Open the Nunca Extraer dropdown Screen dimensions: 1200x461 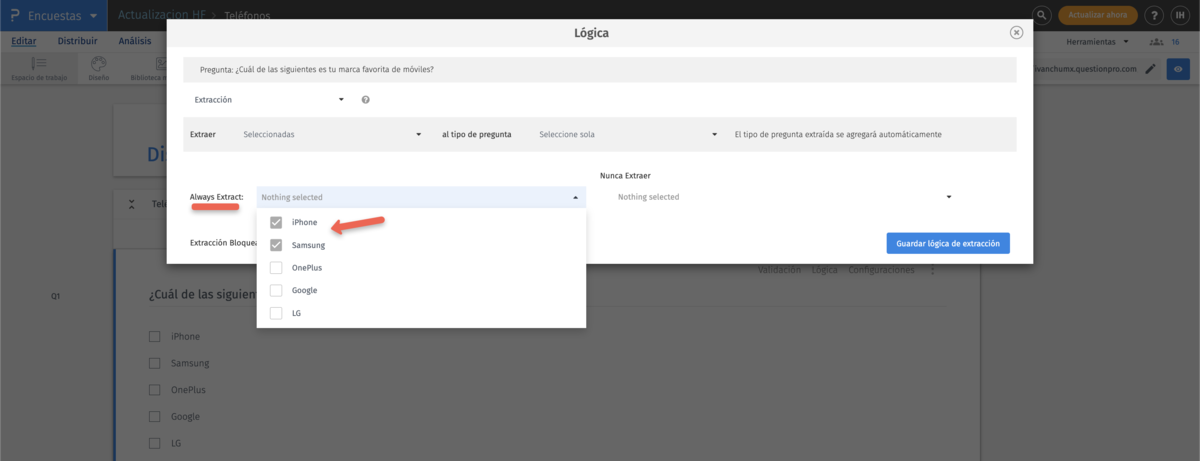783,197
